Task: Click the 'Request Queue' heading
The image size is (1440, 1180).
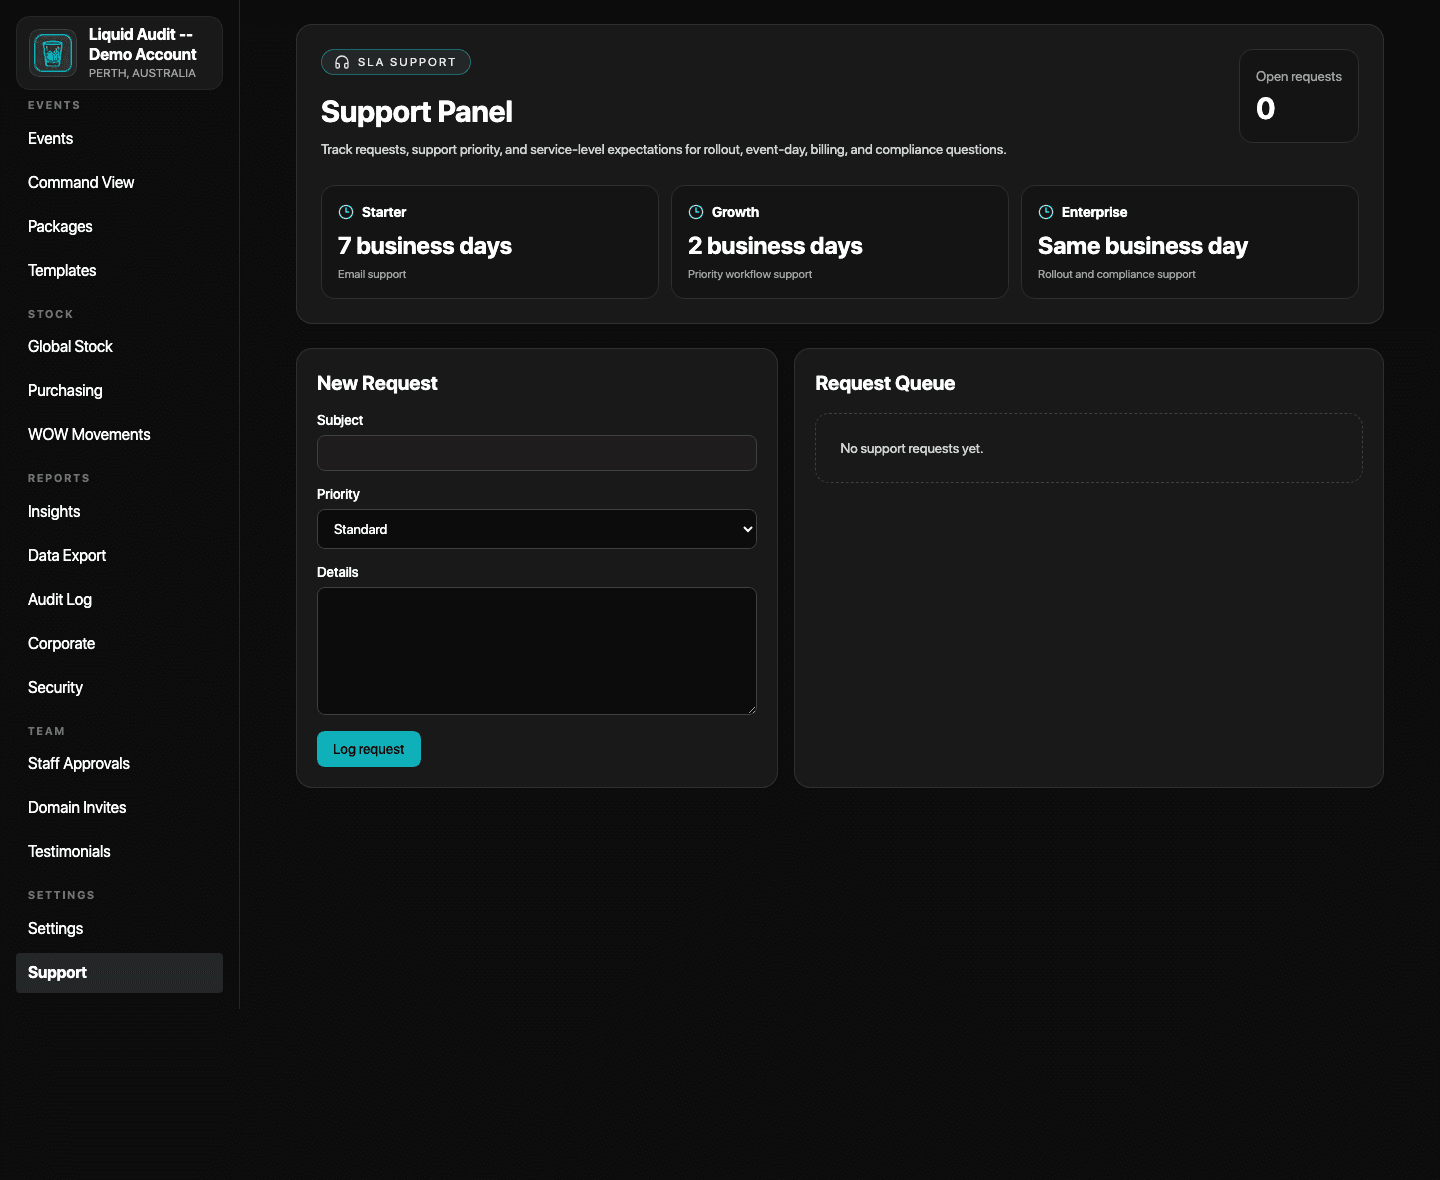Action: tap(885, 384)
